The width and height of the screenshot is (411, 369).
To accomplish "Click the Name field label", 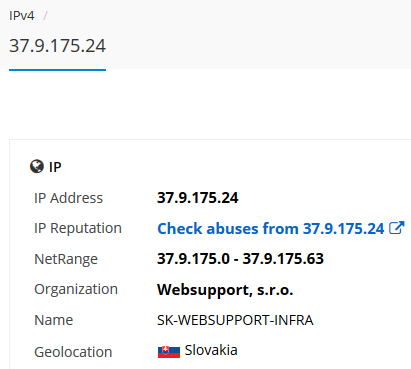I will pyautogui.click(x=53, y=320).
